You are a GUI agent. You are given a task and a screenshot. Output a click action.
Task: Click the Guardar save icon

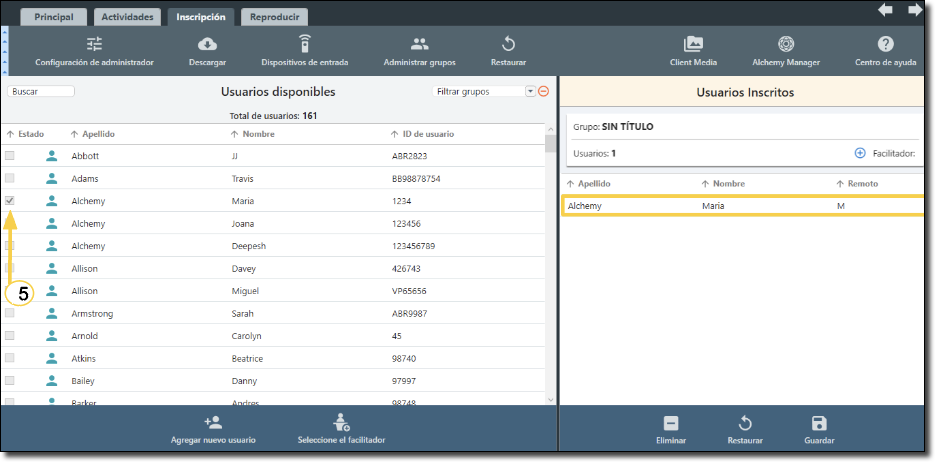(x=819, y=423)
